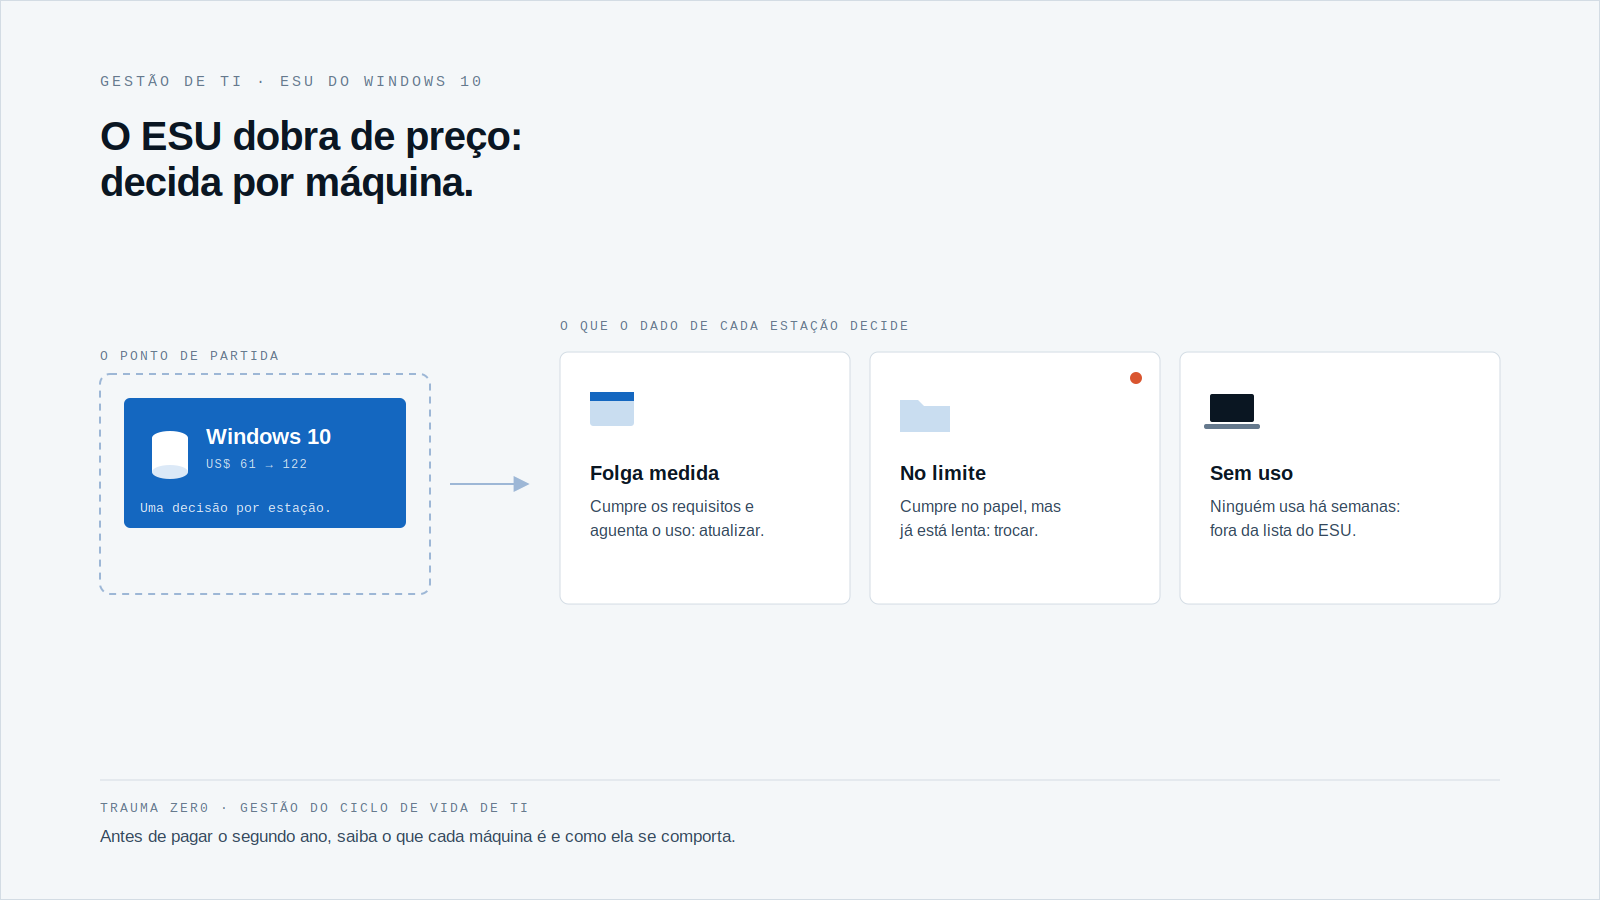Screen dimensions: 1600x900
Task: Select the Windows 10 title text
Action: coord(268,437)
